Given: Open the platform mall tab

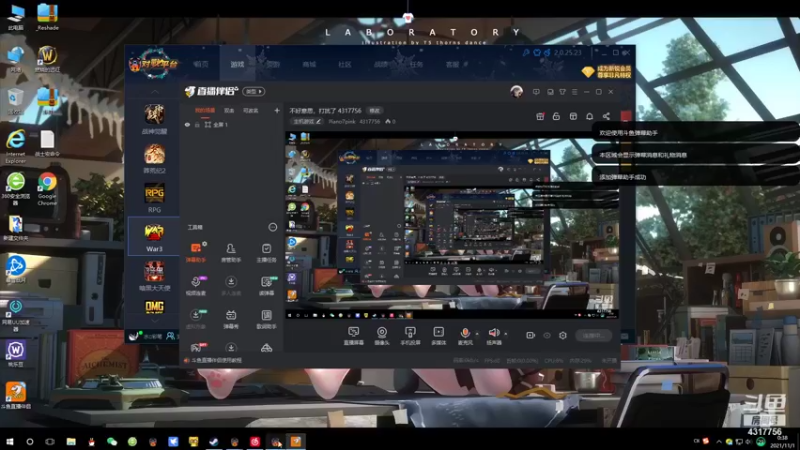Looking at the screenshot, I should coord(309,64).
